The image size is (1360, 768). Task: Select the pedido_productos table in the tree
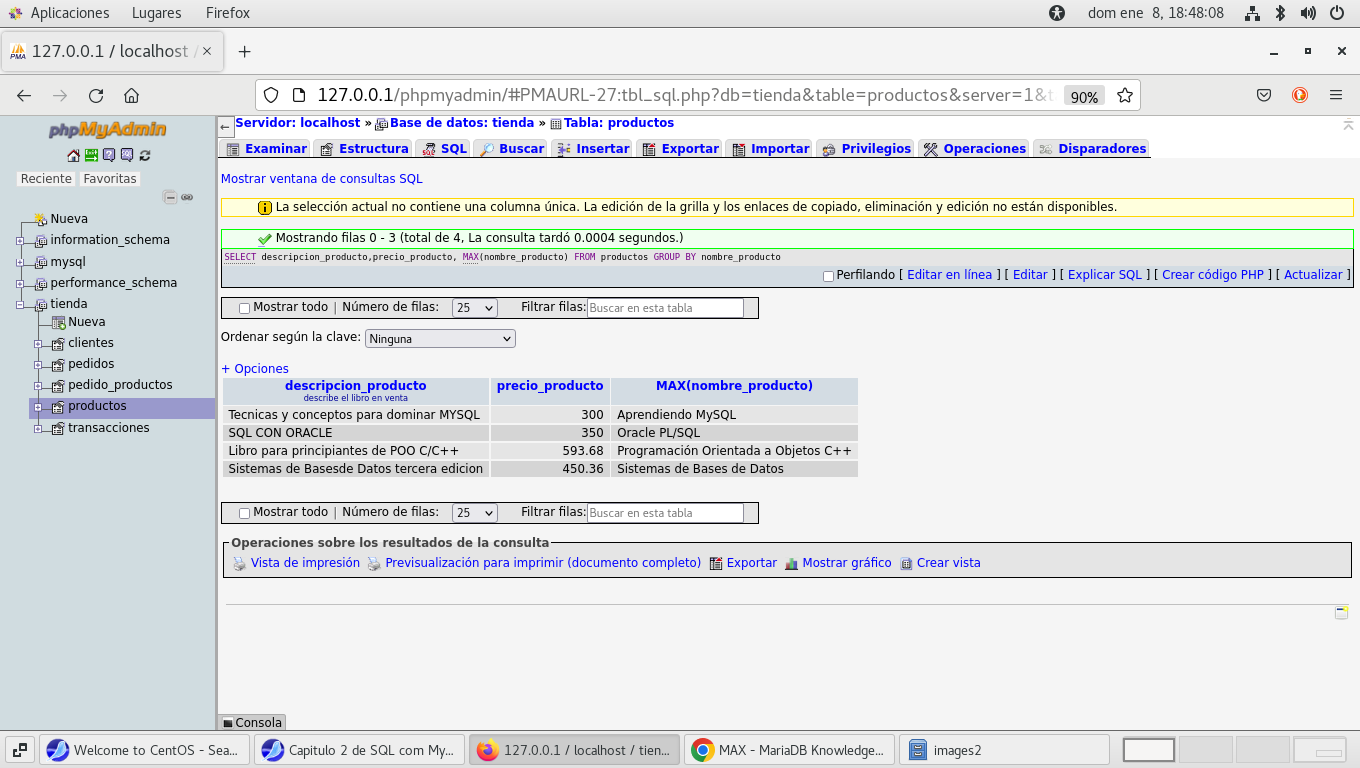(120, 385)
